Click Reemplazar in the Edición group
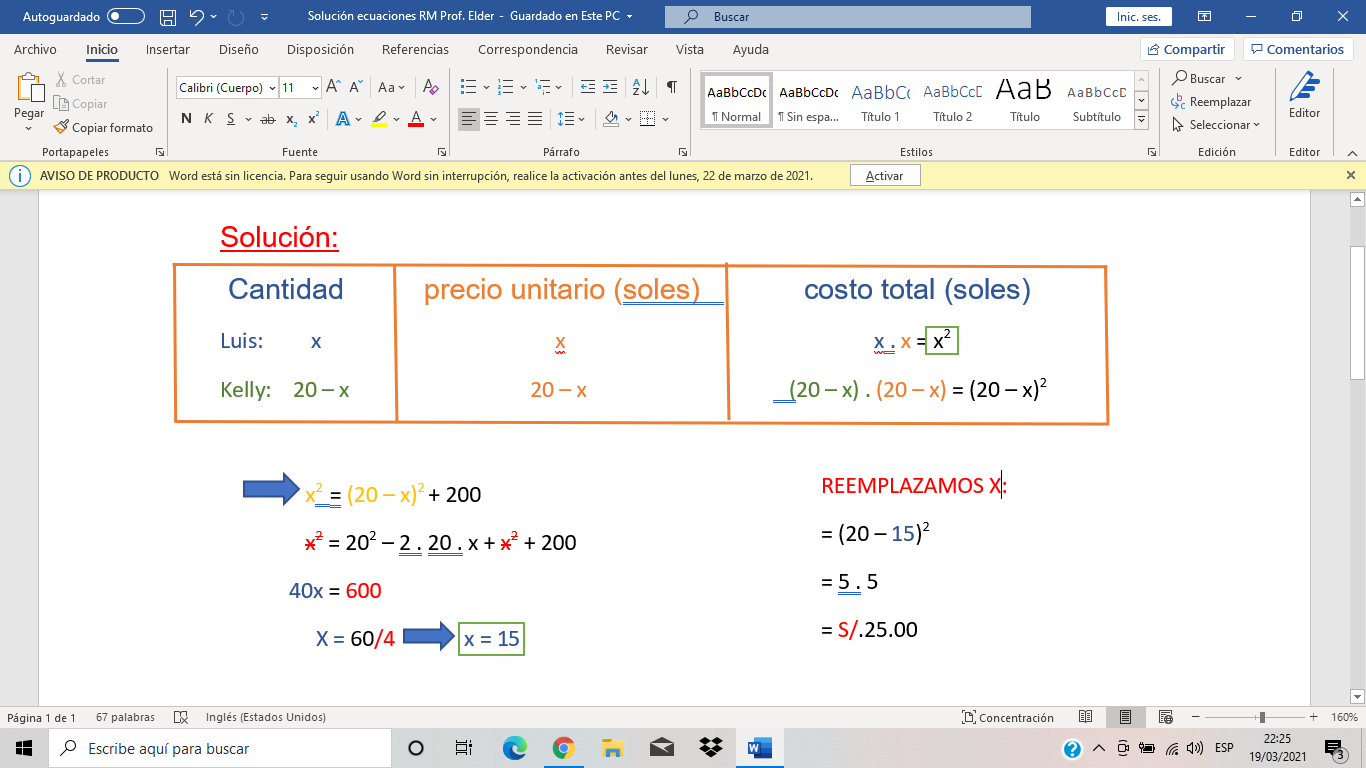 (x=1211, y=102)
